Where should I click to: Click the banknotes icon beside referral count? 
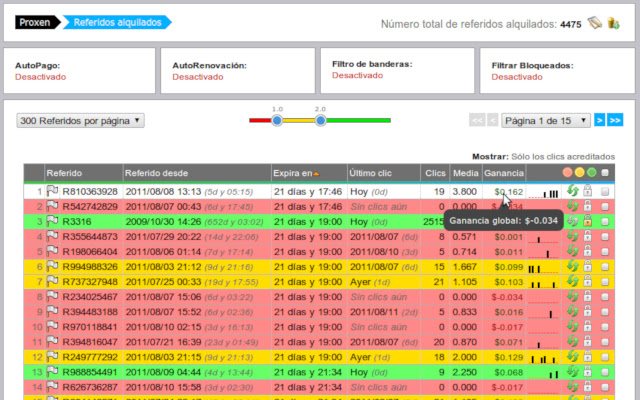[594, 23]
